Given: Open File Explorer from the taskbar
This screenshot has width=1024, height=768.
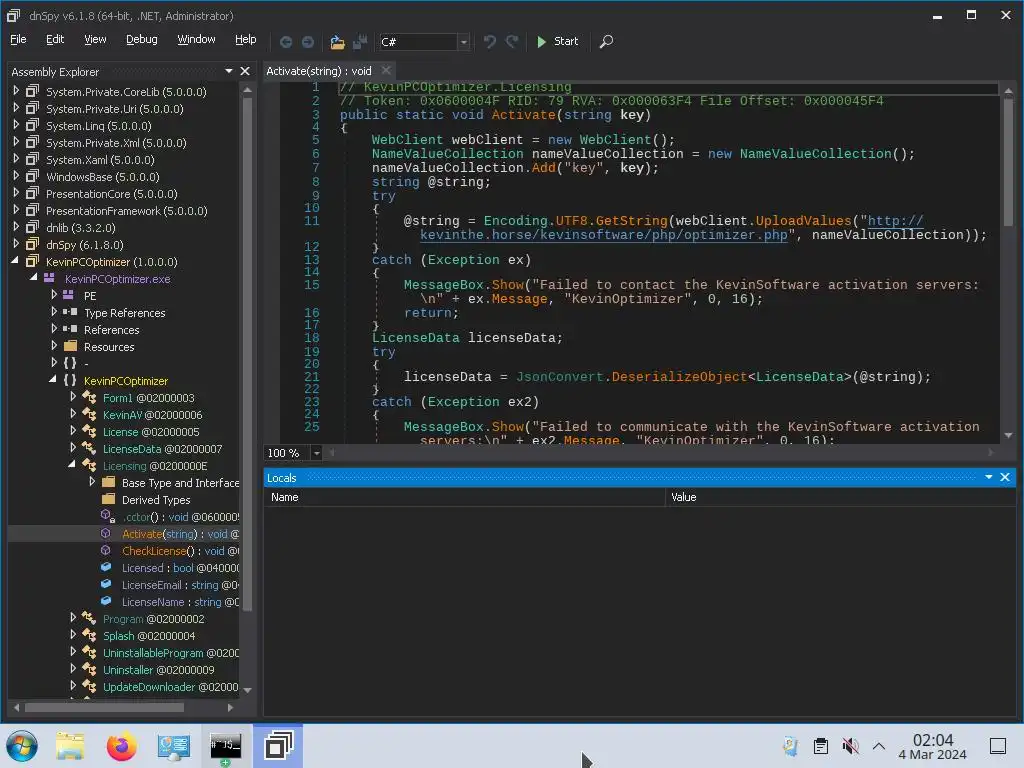Looking at the screenshot, I should point(70,746).
